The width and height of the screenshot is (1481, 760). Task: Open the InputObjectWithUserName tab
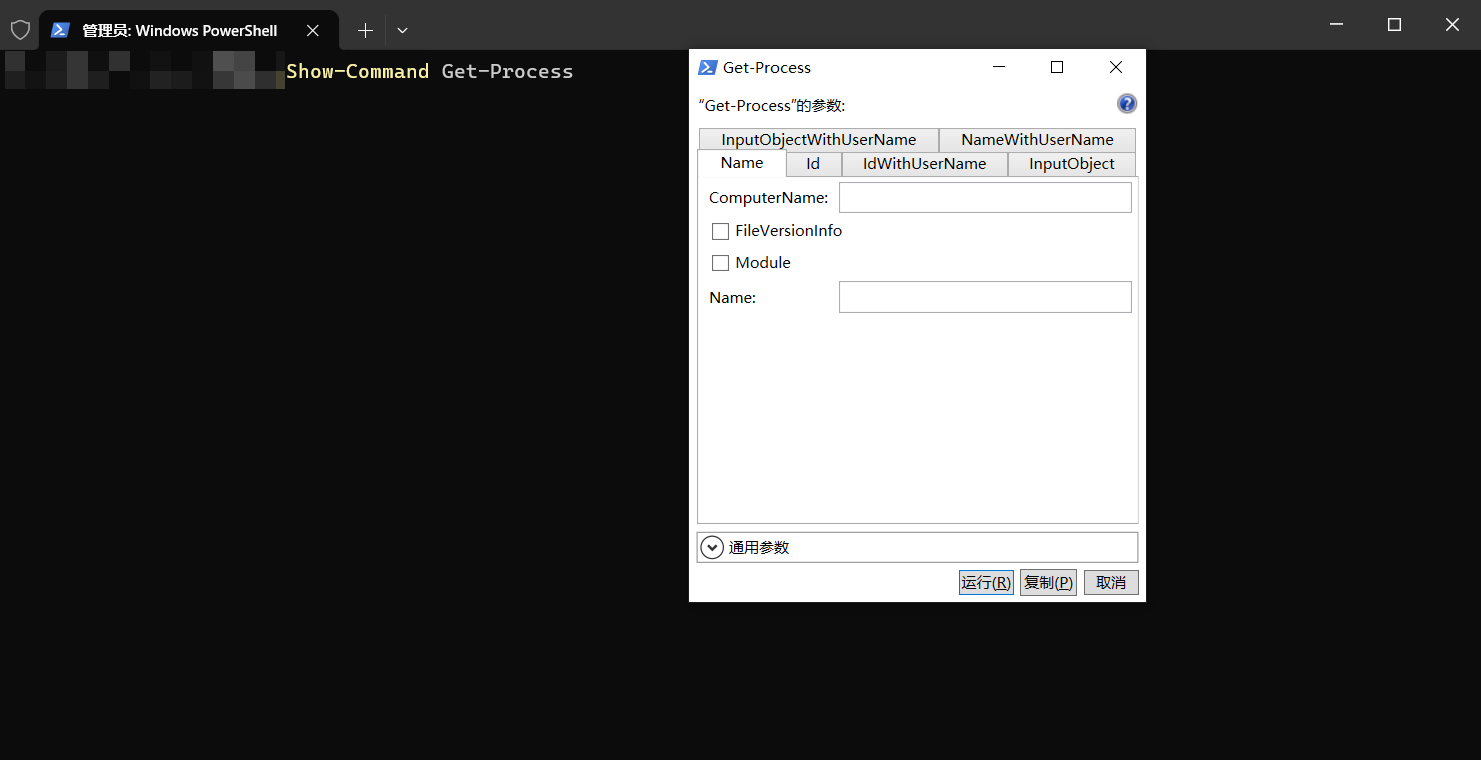click(x=818, y=140)
